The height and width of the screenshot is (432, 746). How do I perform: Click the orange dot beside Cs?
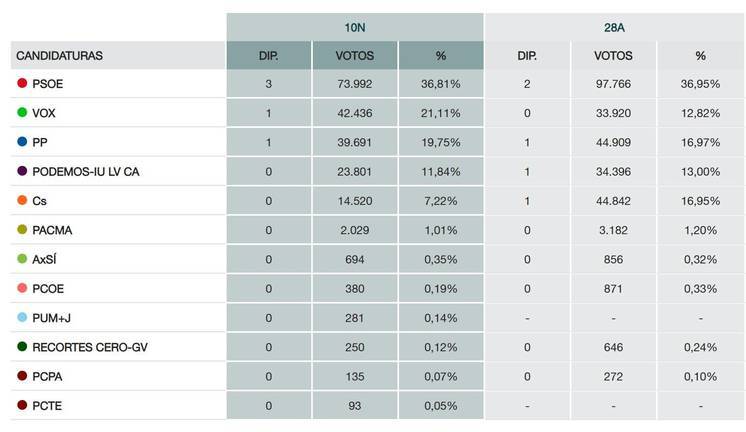[x=22, y=201]
